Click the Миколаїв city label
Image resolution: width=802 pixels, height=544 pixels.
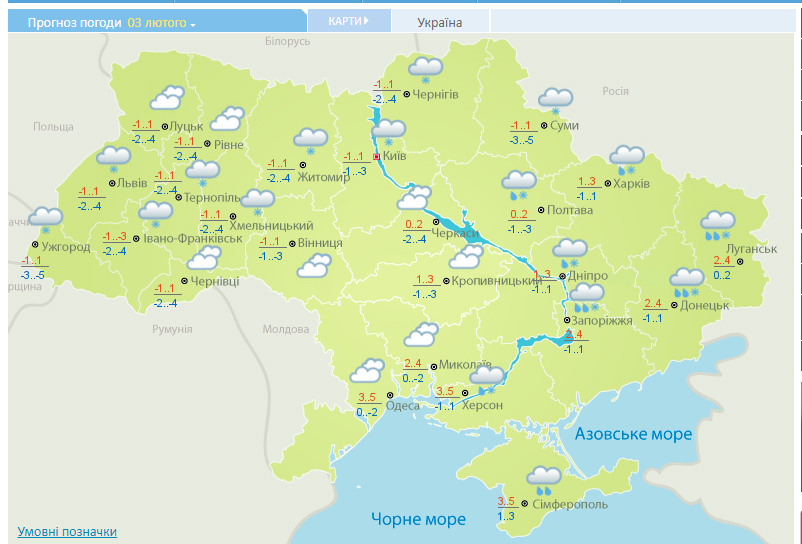tap(464, 365)
